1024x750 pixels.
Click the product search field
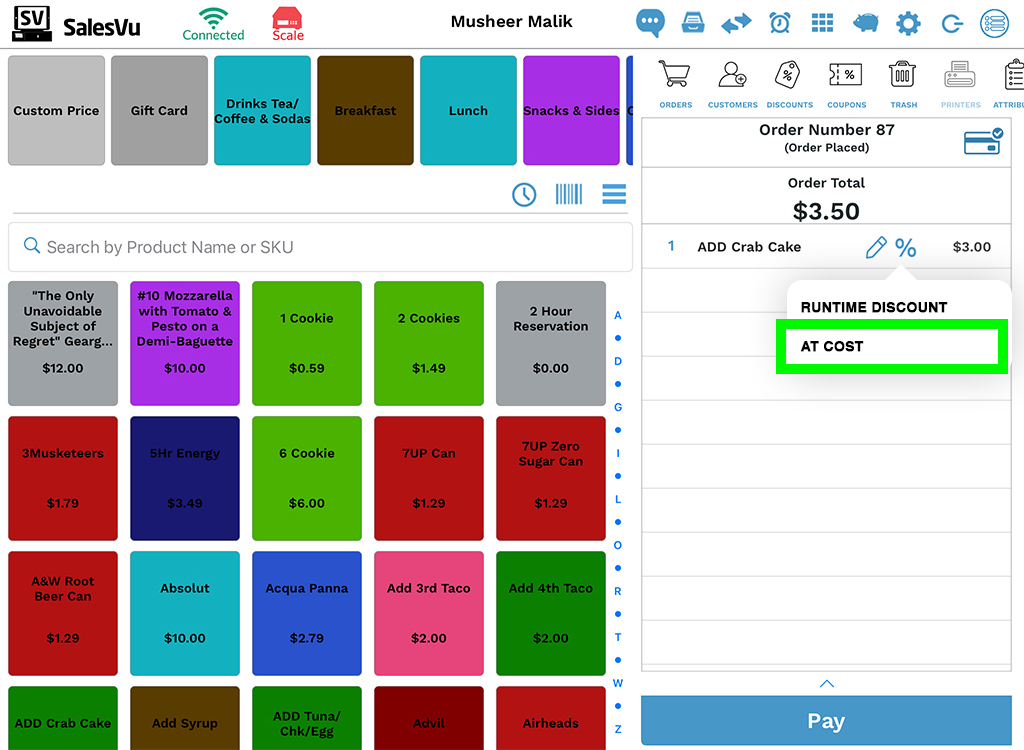point(320,247)
